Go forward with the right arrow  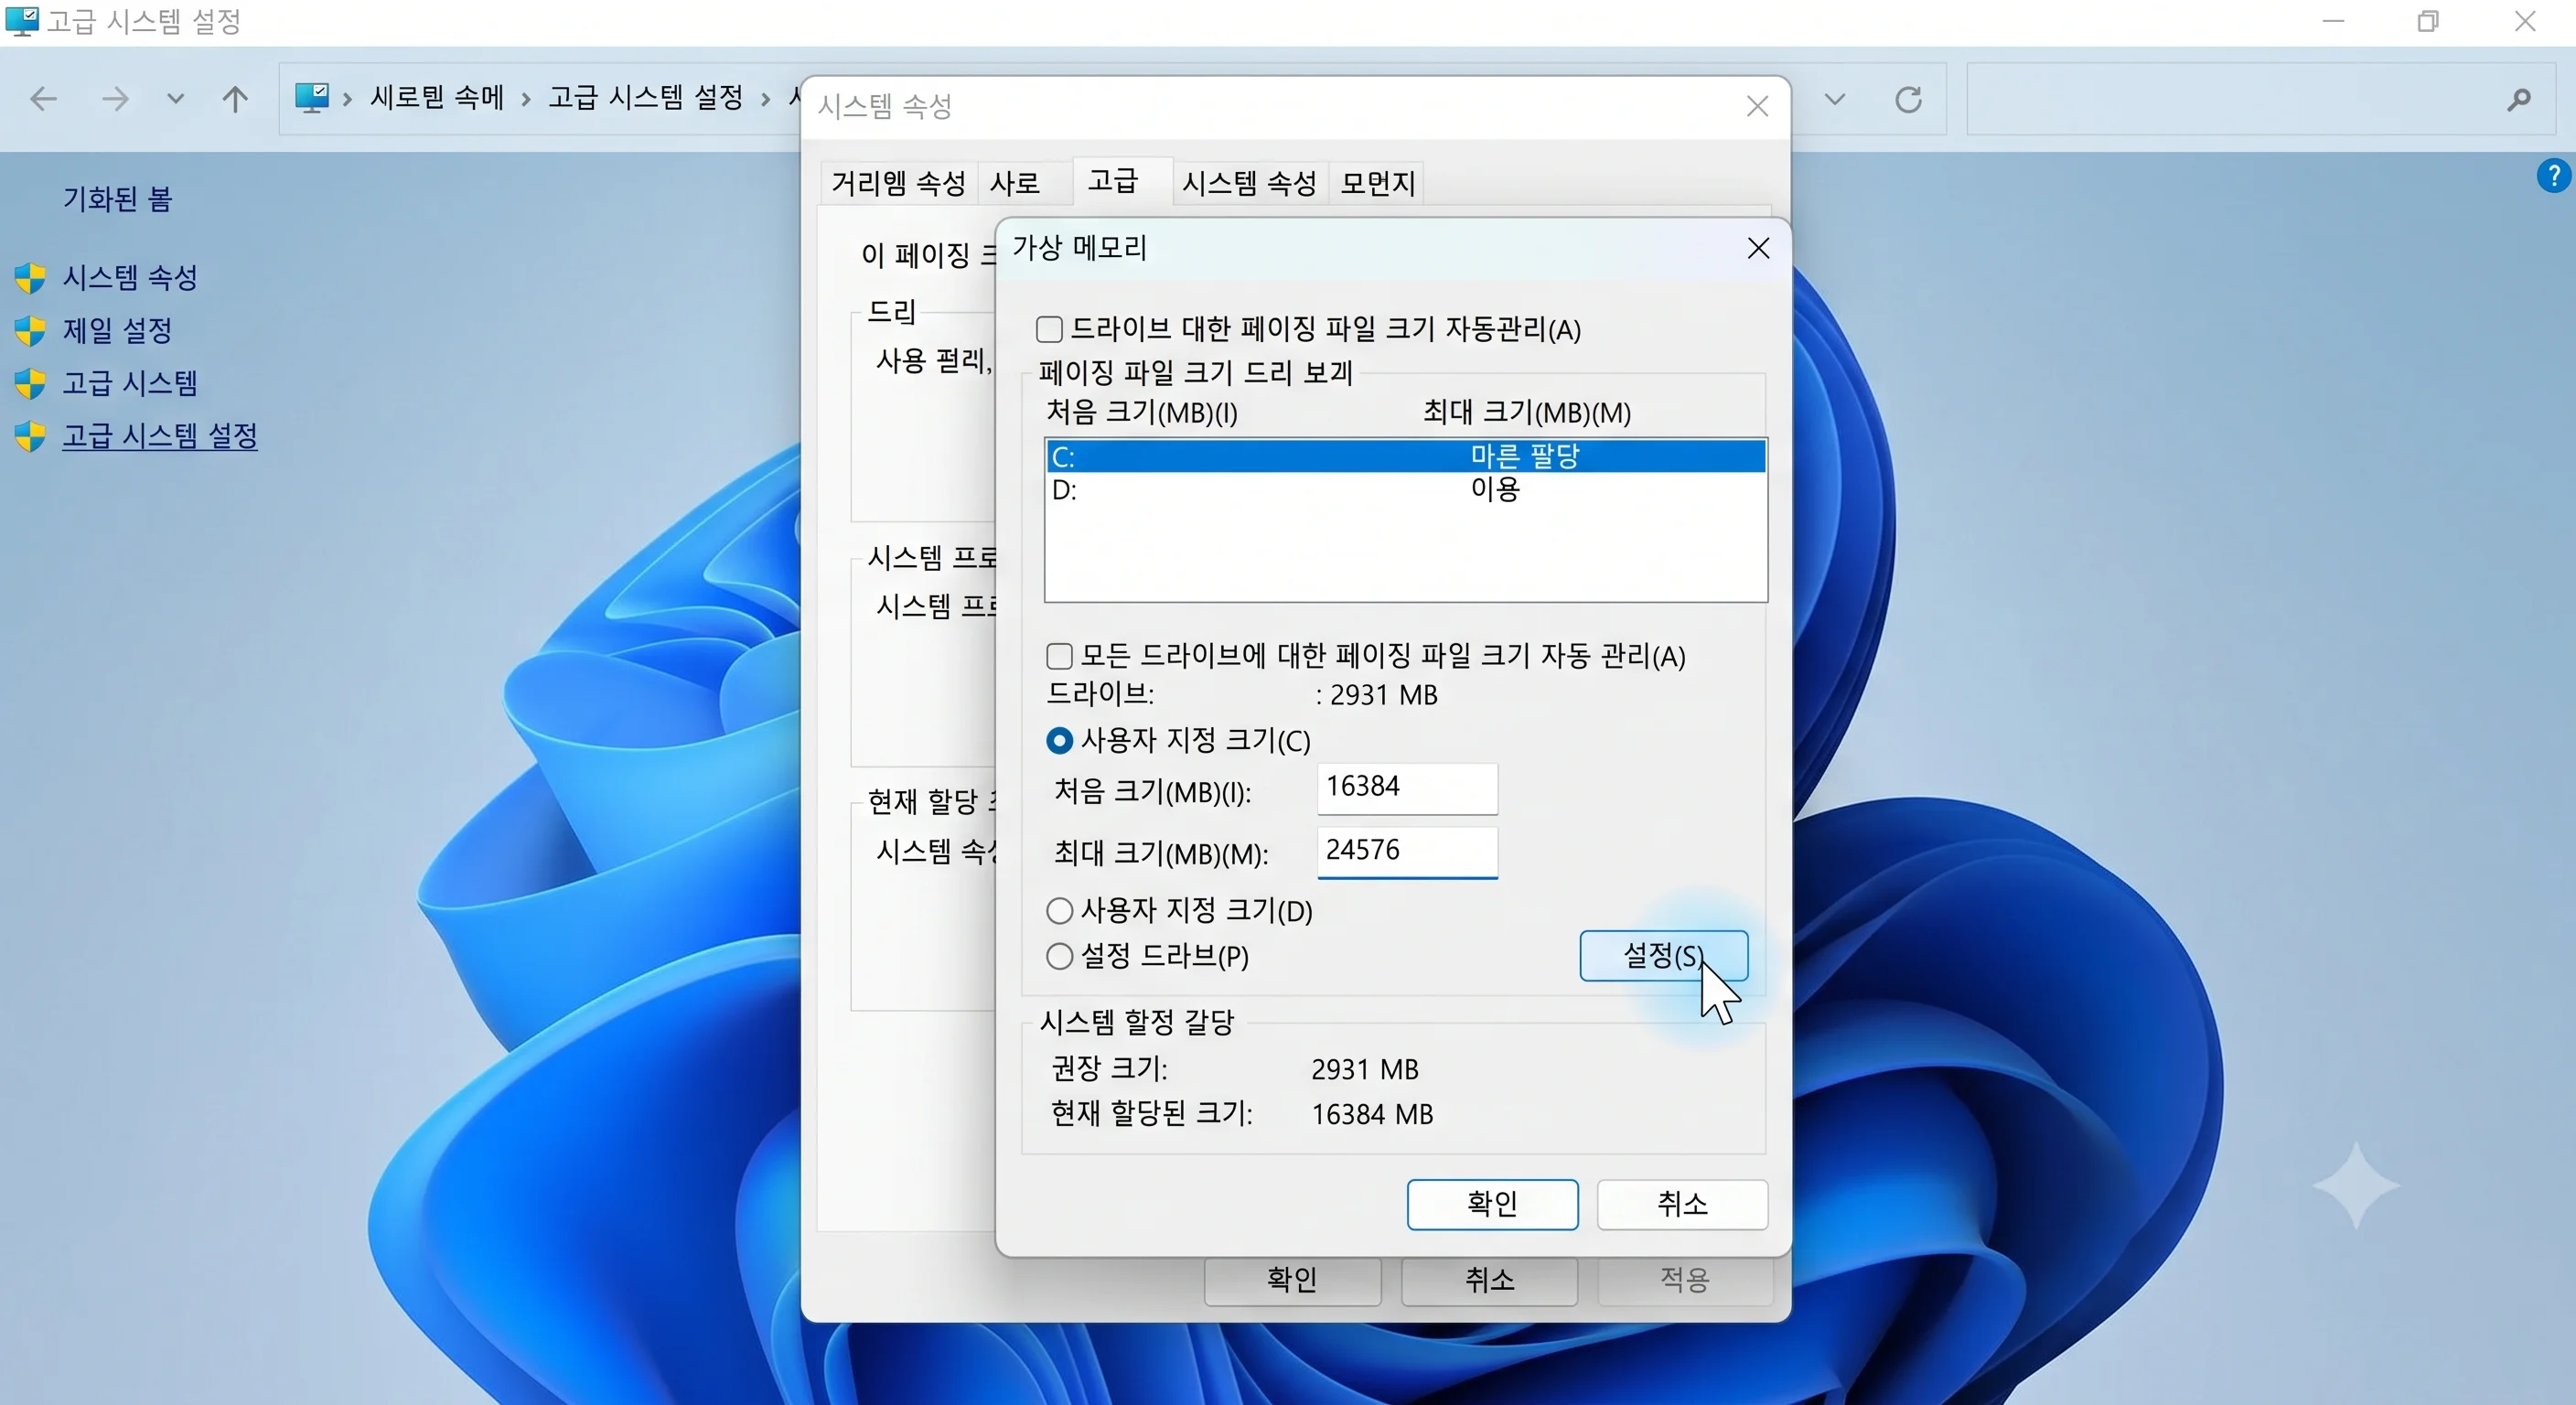[115, 99]
